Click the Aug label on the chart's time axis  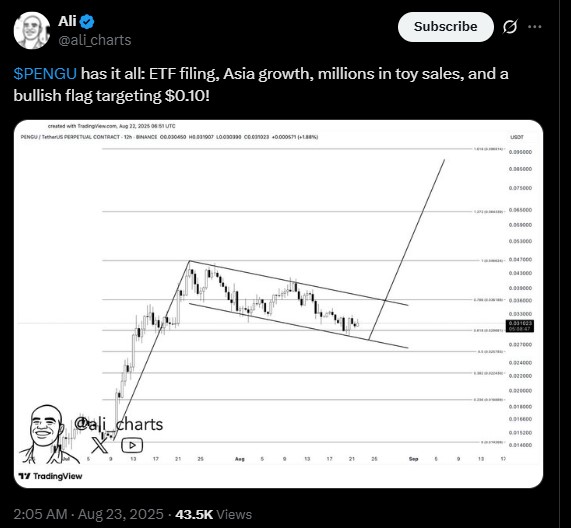[239, 459]
